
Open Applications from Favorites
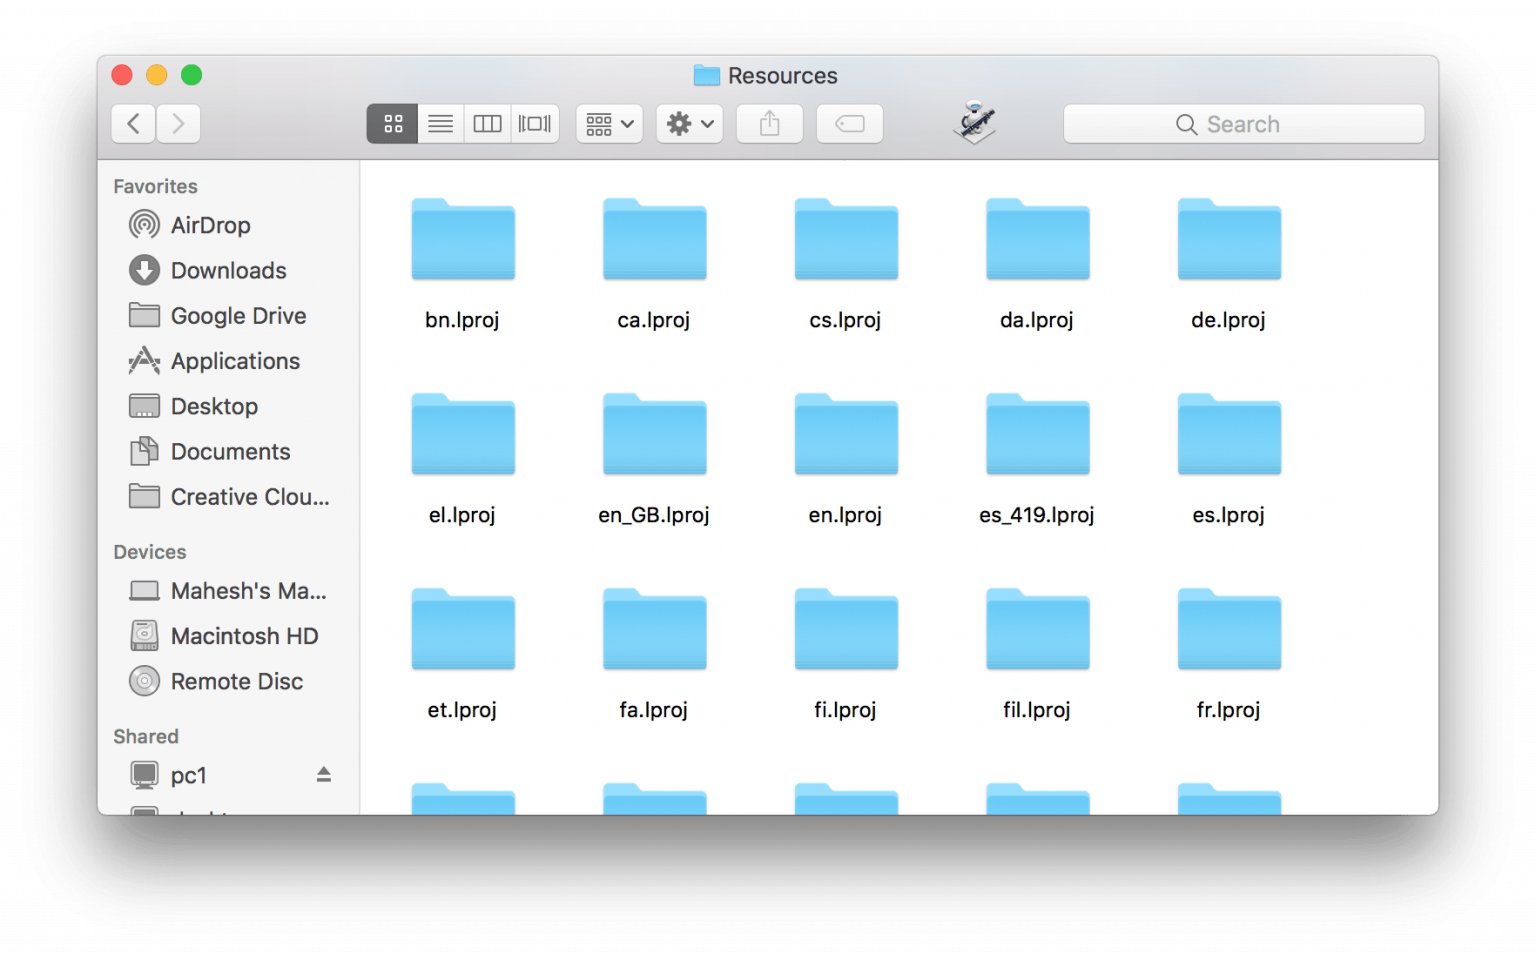(x=235, y=361)
